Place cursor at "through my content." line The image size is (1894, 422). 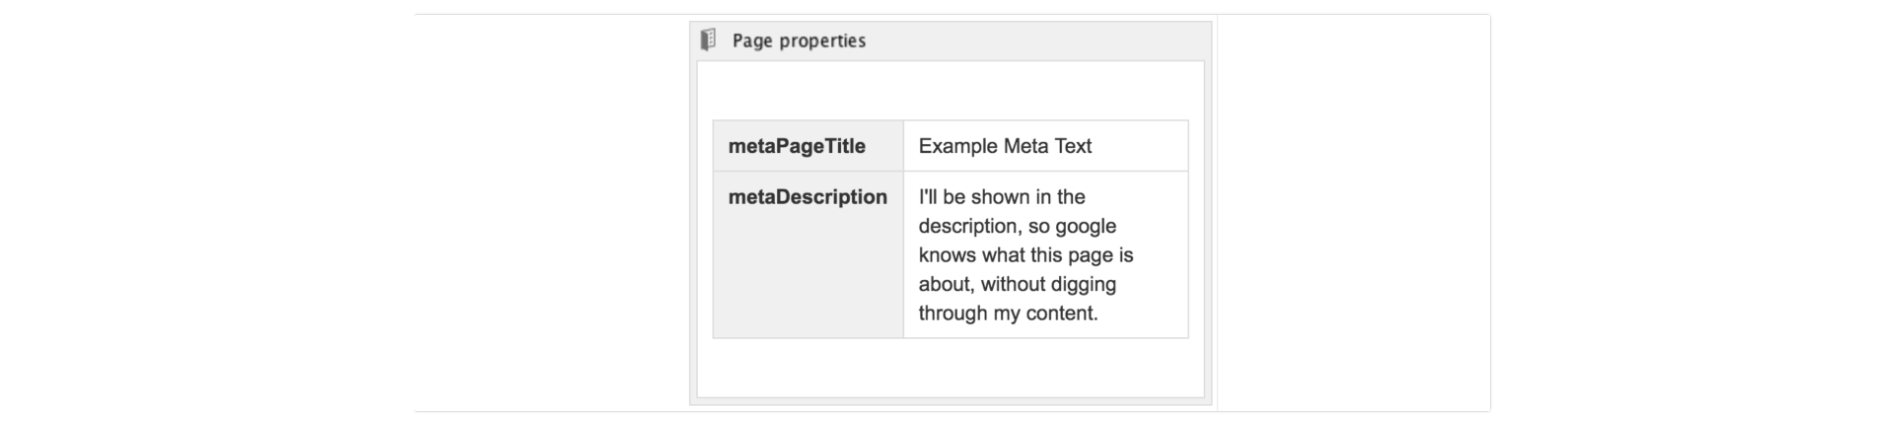(x=1007, y=313)
